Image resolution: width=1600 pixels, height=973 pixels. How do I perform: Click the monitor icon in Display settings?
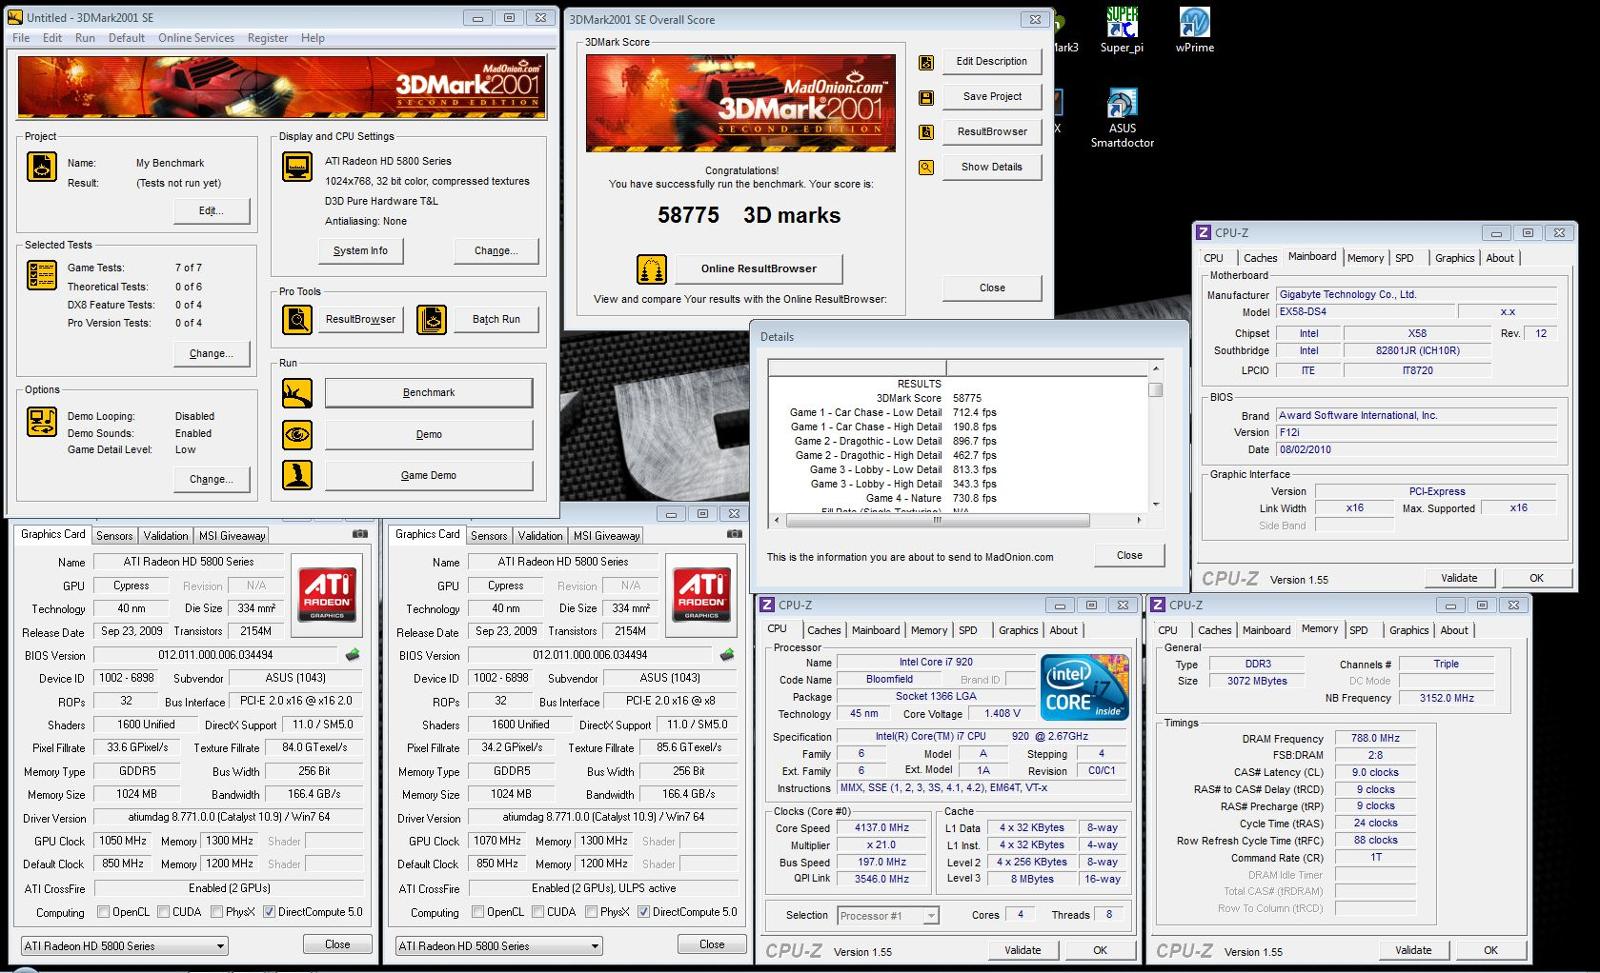297,166
